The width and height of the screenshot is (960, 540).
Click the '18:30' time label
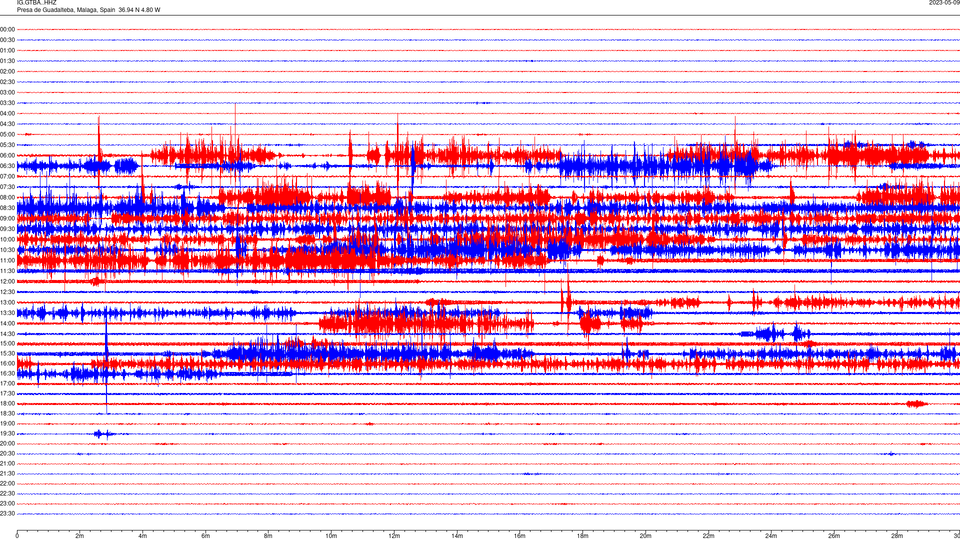pos(7,414)
